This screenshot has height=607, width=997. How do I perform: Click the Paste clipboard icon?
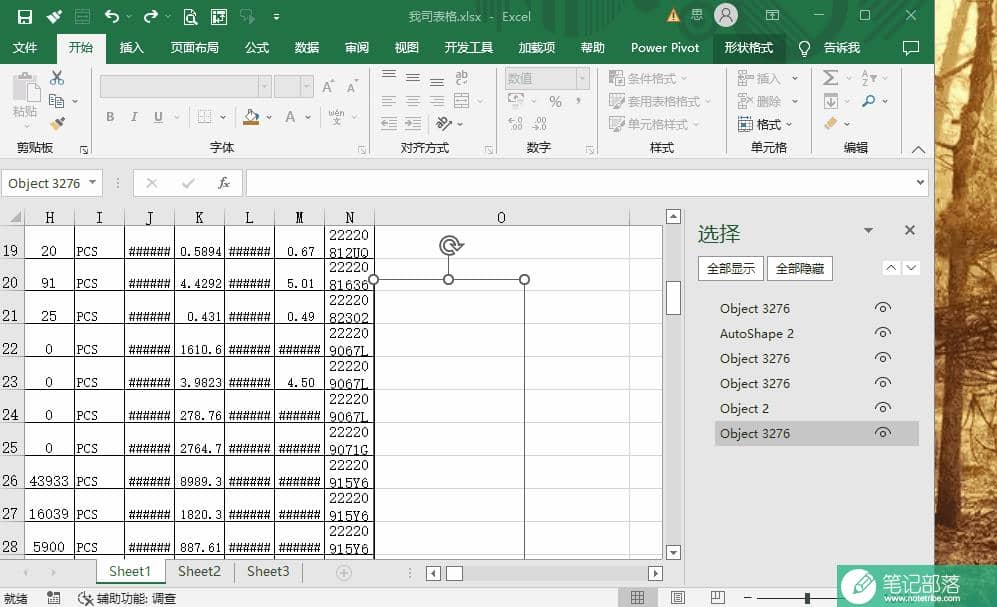(25, 89)
